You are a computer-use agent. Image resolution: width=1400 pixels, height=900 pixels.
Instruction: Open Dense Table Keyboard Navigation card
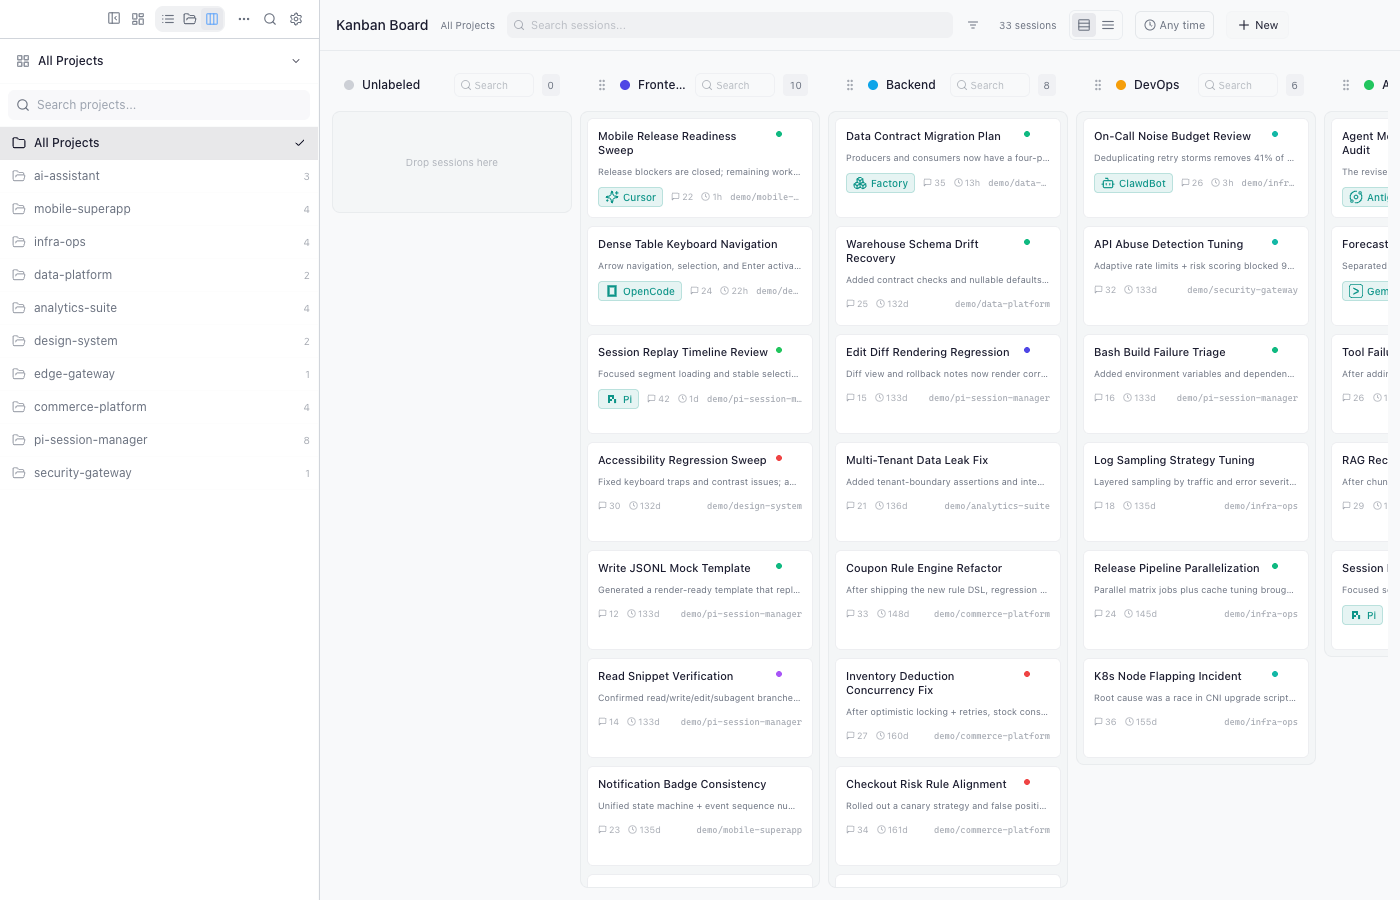(700, 275)
